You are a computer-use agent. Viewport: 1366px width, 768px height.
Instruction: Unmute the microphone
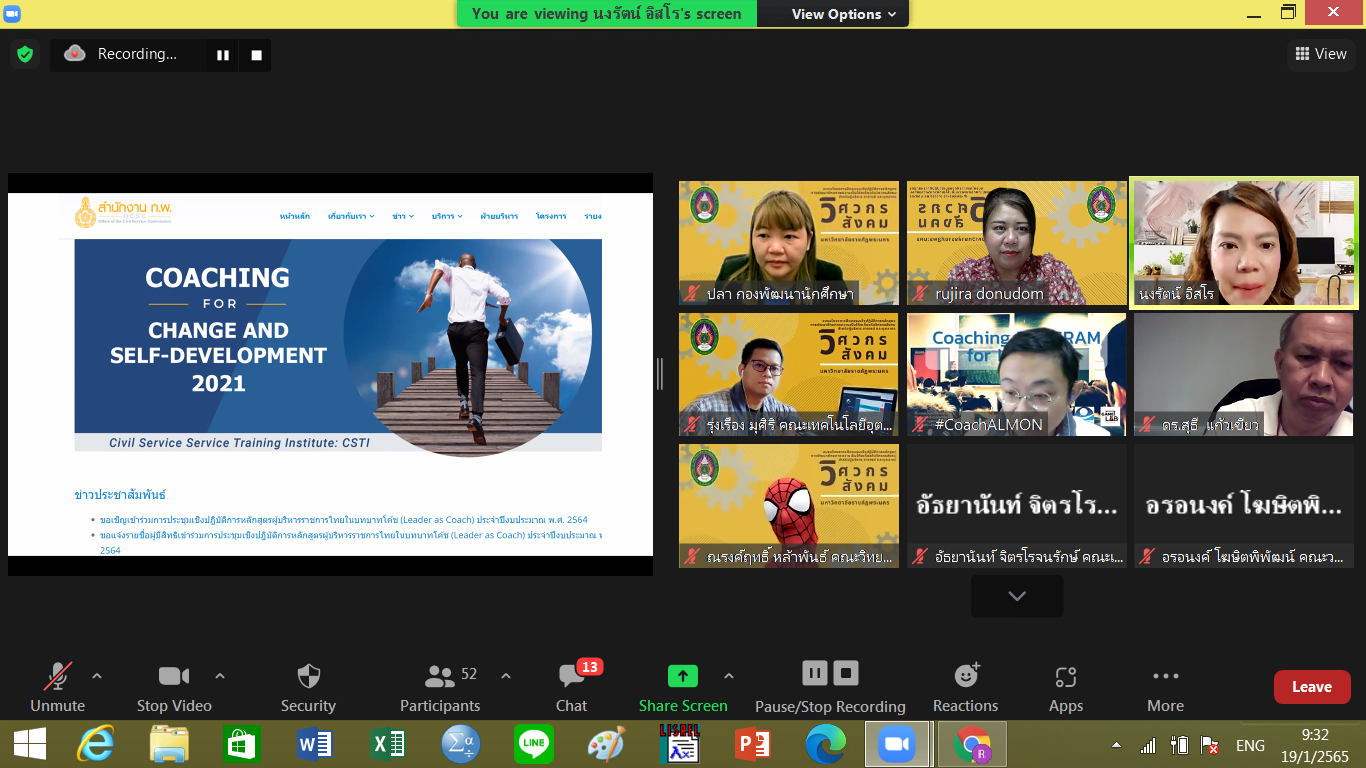pyautogui.click(x=57, y=677)
